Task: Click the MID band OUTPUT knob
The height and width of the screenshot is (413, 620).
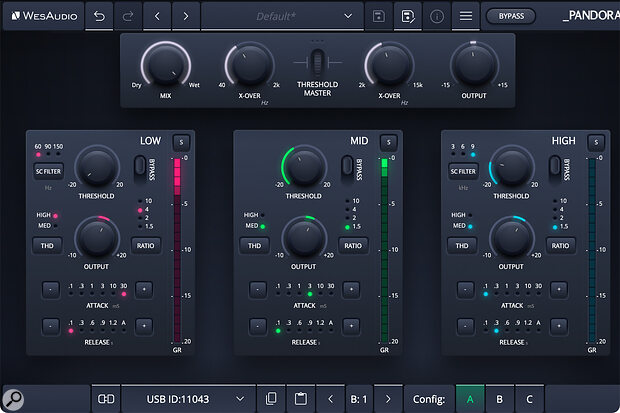Action: tap(304, 238)
